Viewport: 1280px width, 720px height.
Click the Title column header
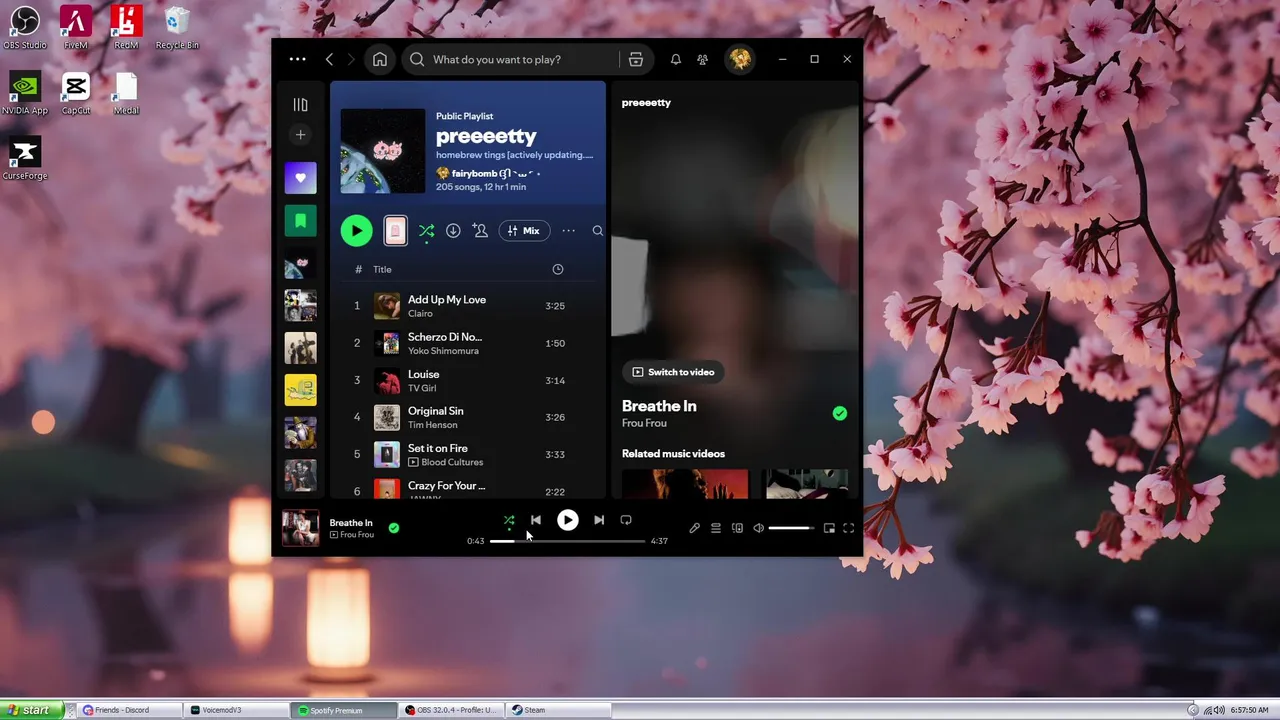point(382,269)
